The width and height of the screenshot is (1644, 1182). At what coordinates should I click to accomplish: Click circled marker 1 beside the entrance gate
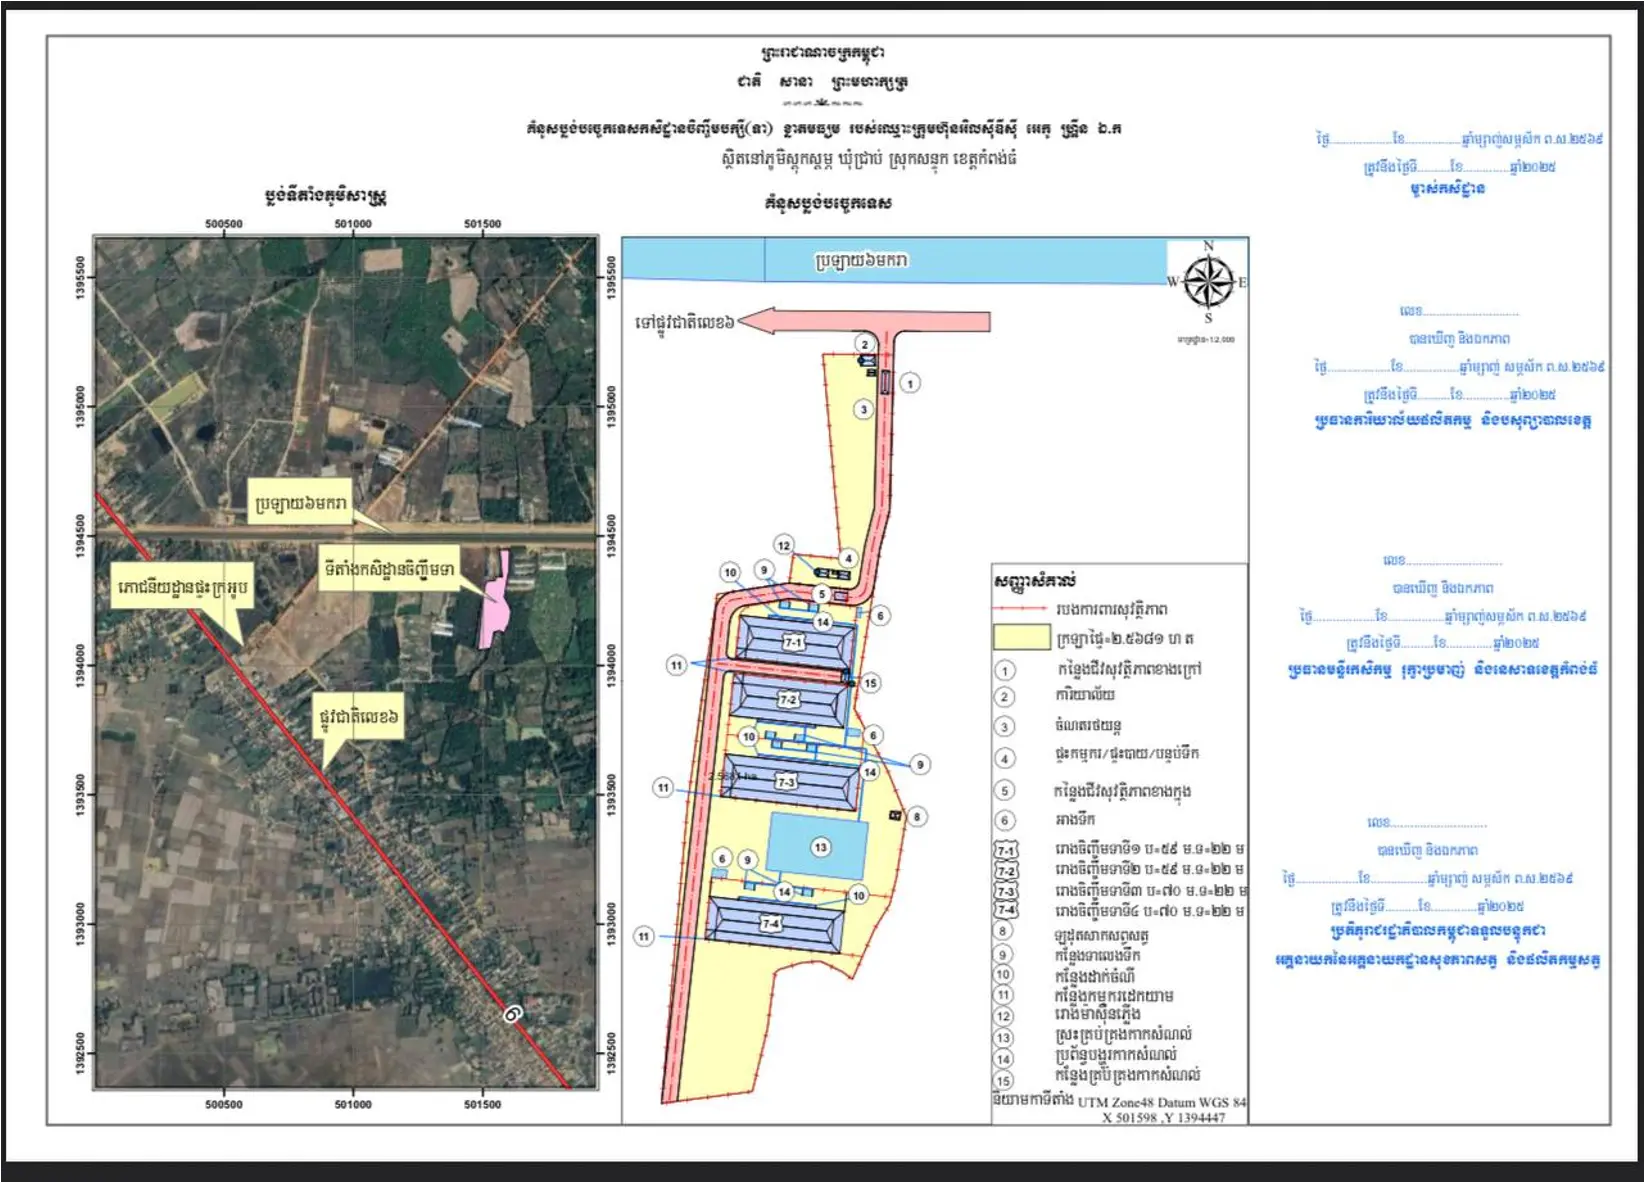point(909,383)
